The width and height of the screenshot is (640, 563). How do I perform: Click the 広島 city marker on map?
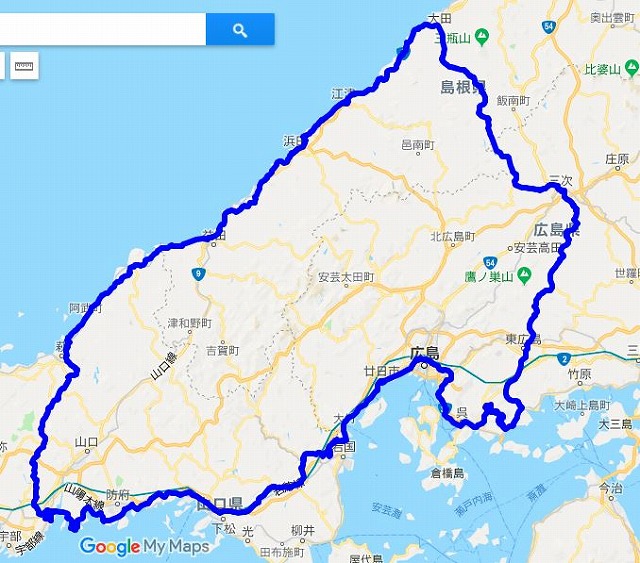[x=424, y=365]
